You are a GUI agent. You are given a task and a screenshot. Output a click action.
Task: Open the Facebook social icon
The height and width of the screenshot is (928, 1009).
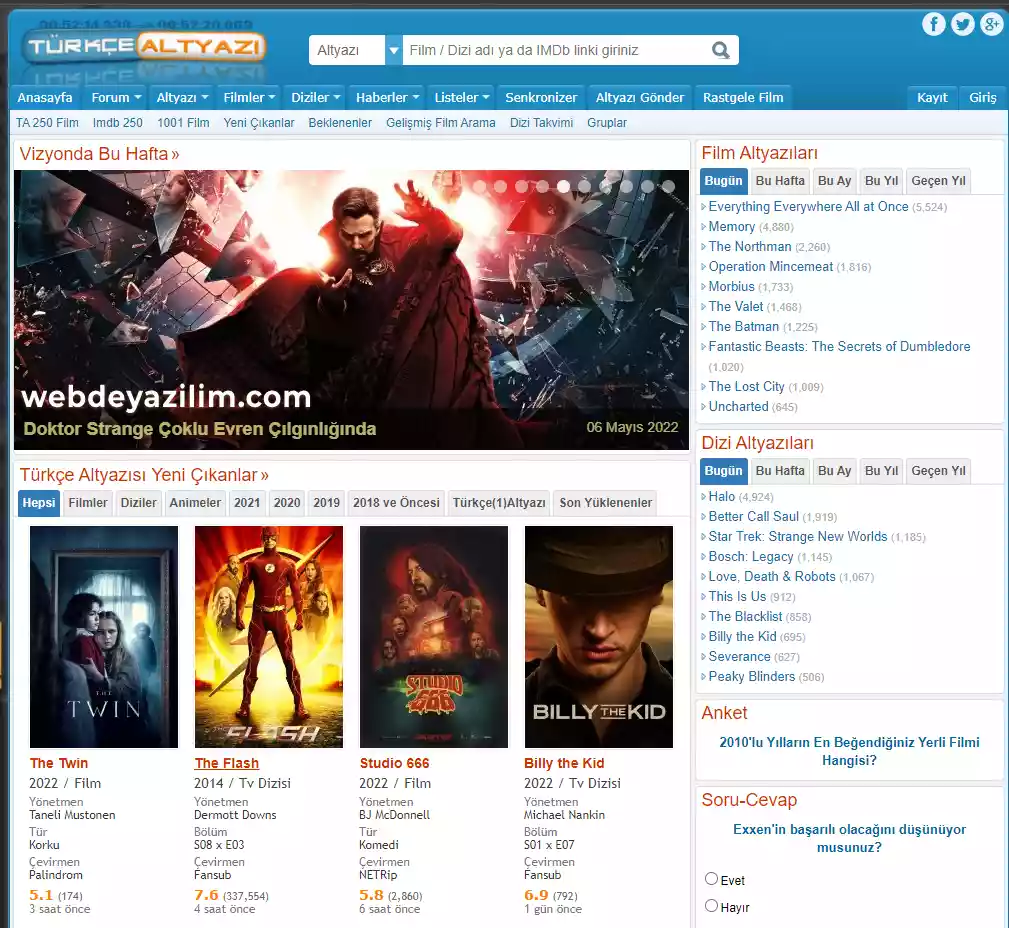click(x=934, y=24)
